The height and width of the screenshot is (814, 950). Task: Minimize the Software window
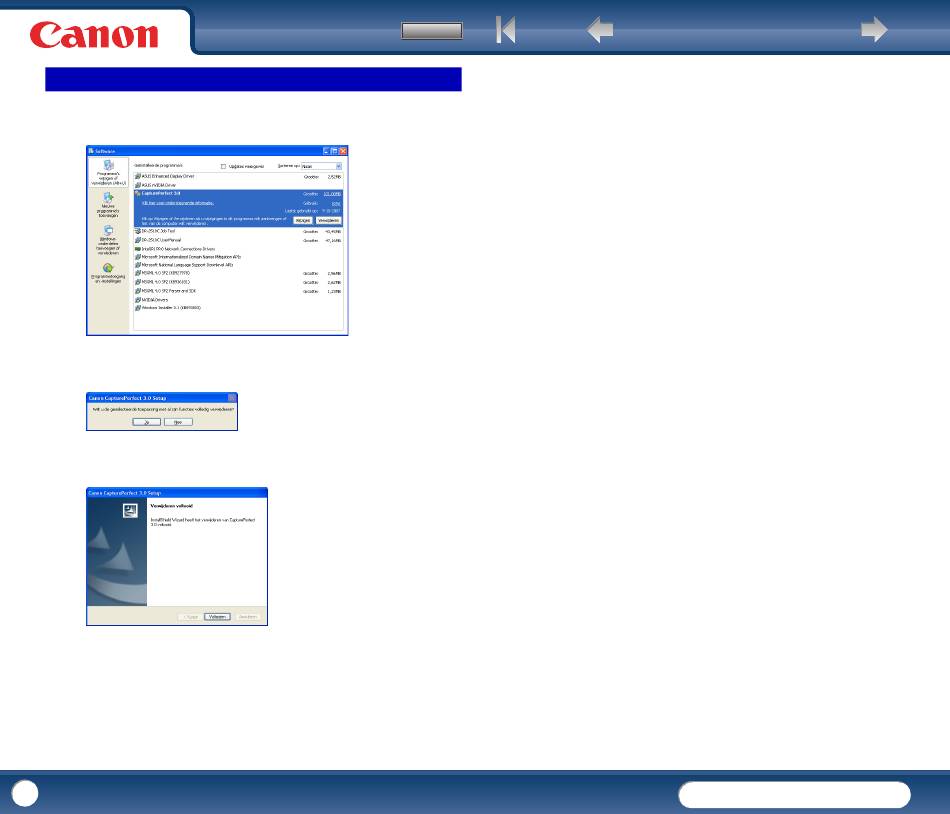point(326,151)
